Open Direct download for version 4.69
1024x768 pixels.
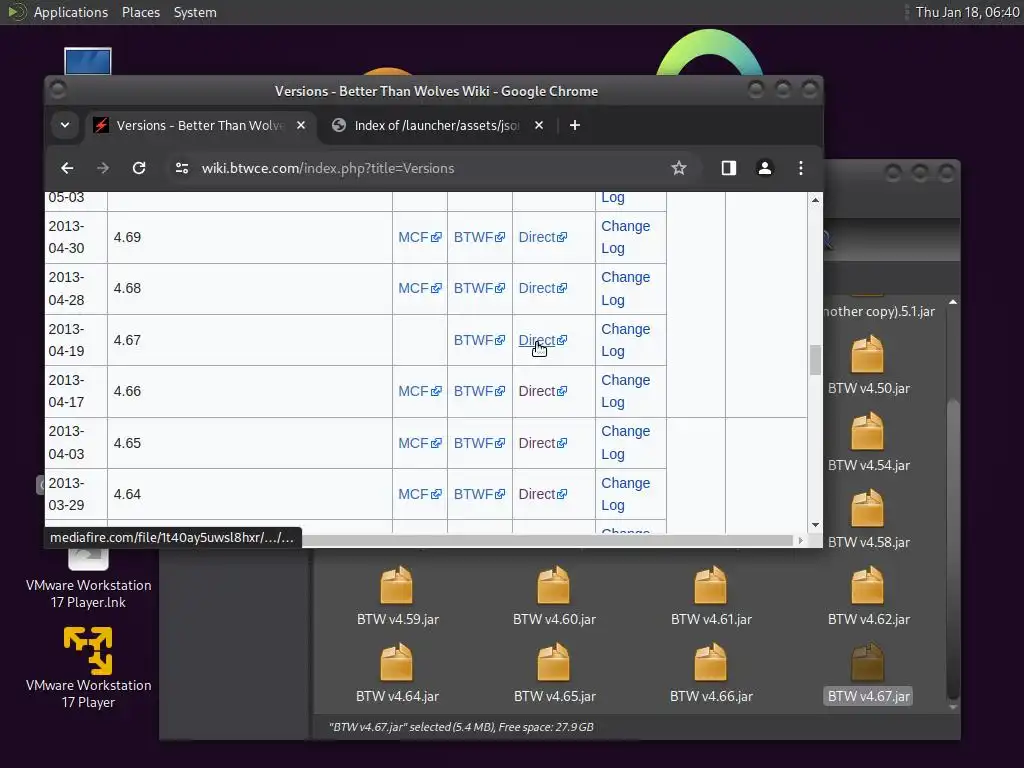[542, 237]
